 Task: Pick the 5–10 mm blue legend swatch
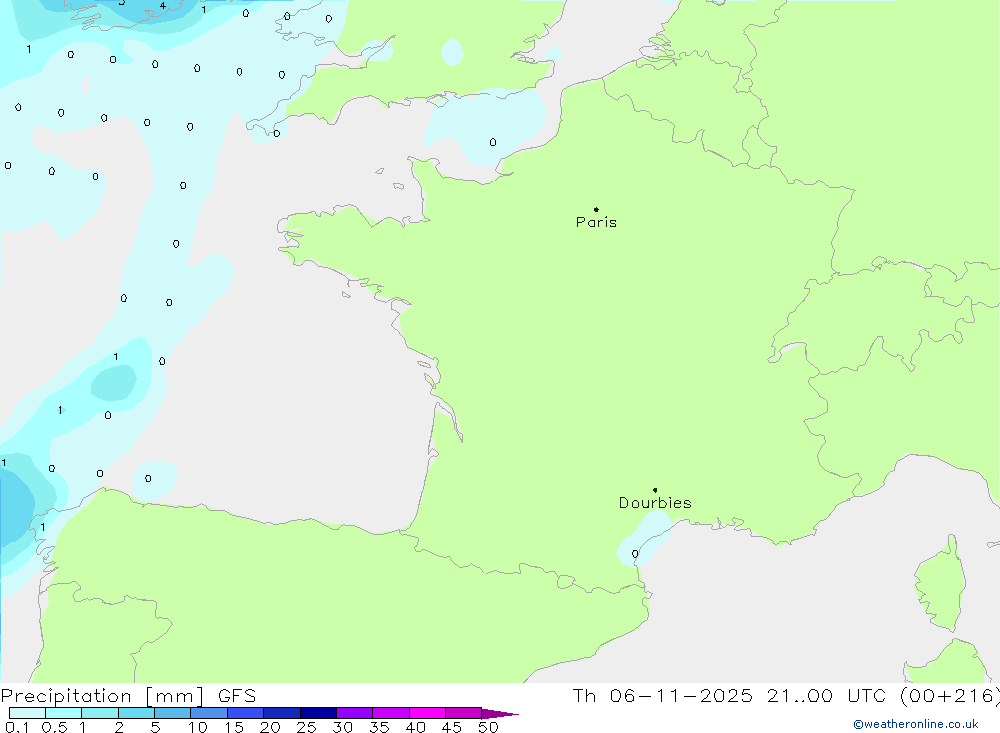click(x=173, y=713)
